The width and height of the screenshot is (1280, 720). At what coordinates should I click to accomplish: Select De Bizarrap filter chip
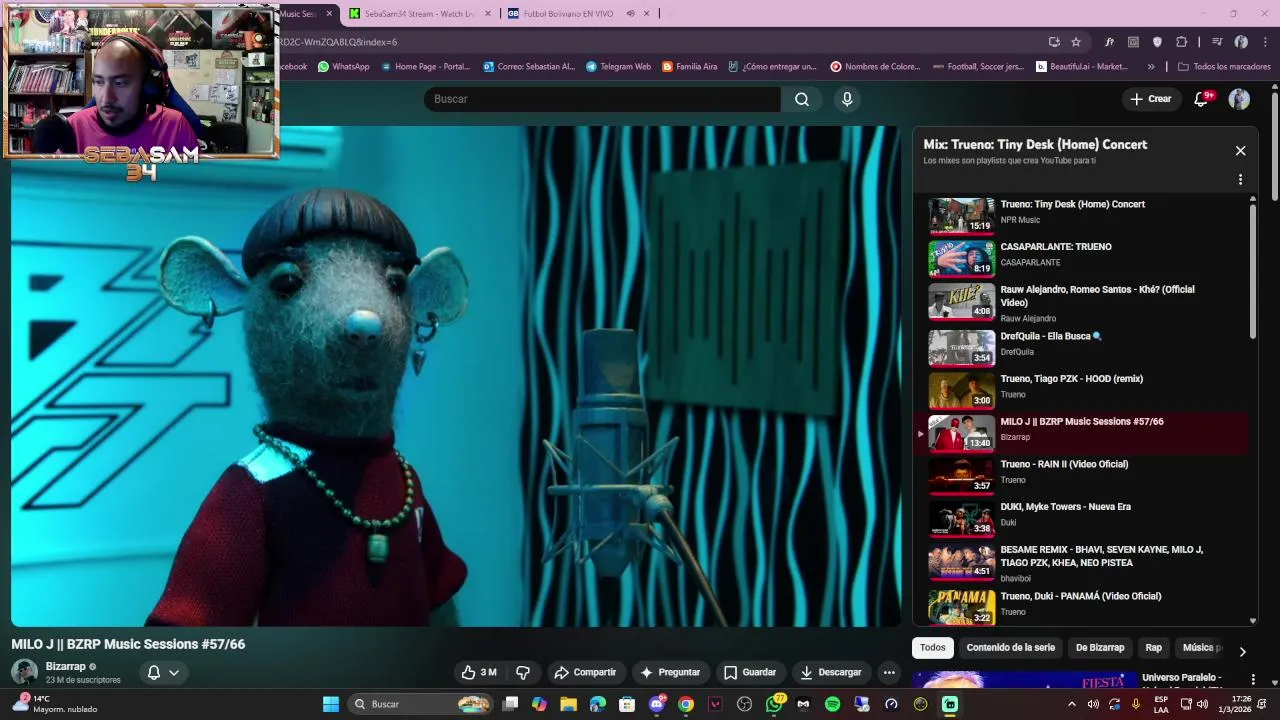pyautogui.click(x=1100, y=648)
